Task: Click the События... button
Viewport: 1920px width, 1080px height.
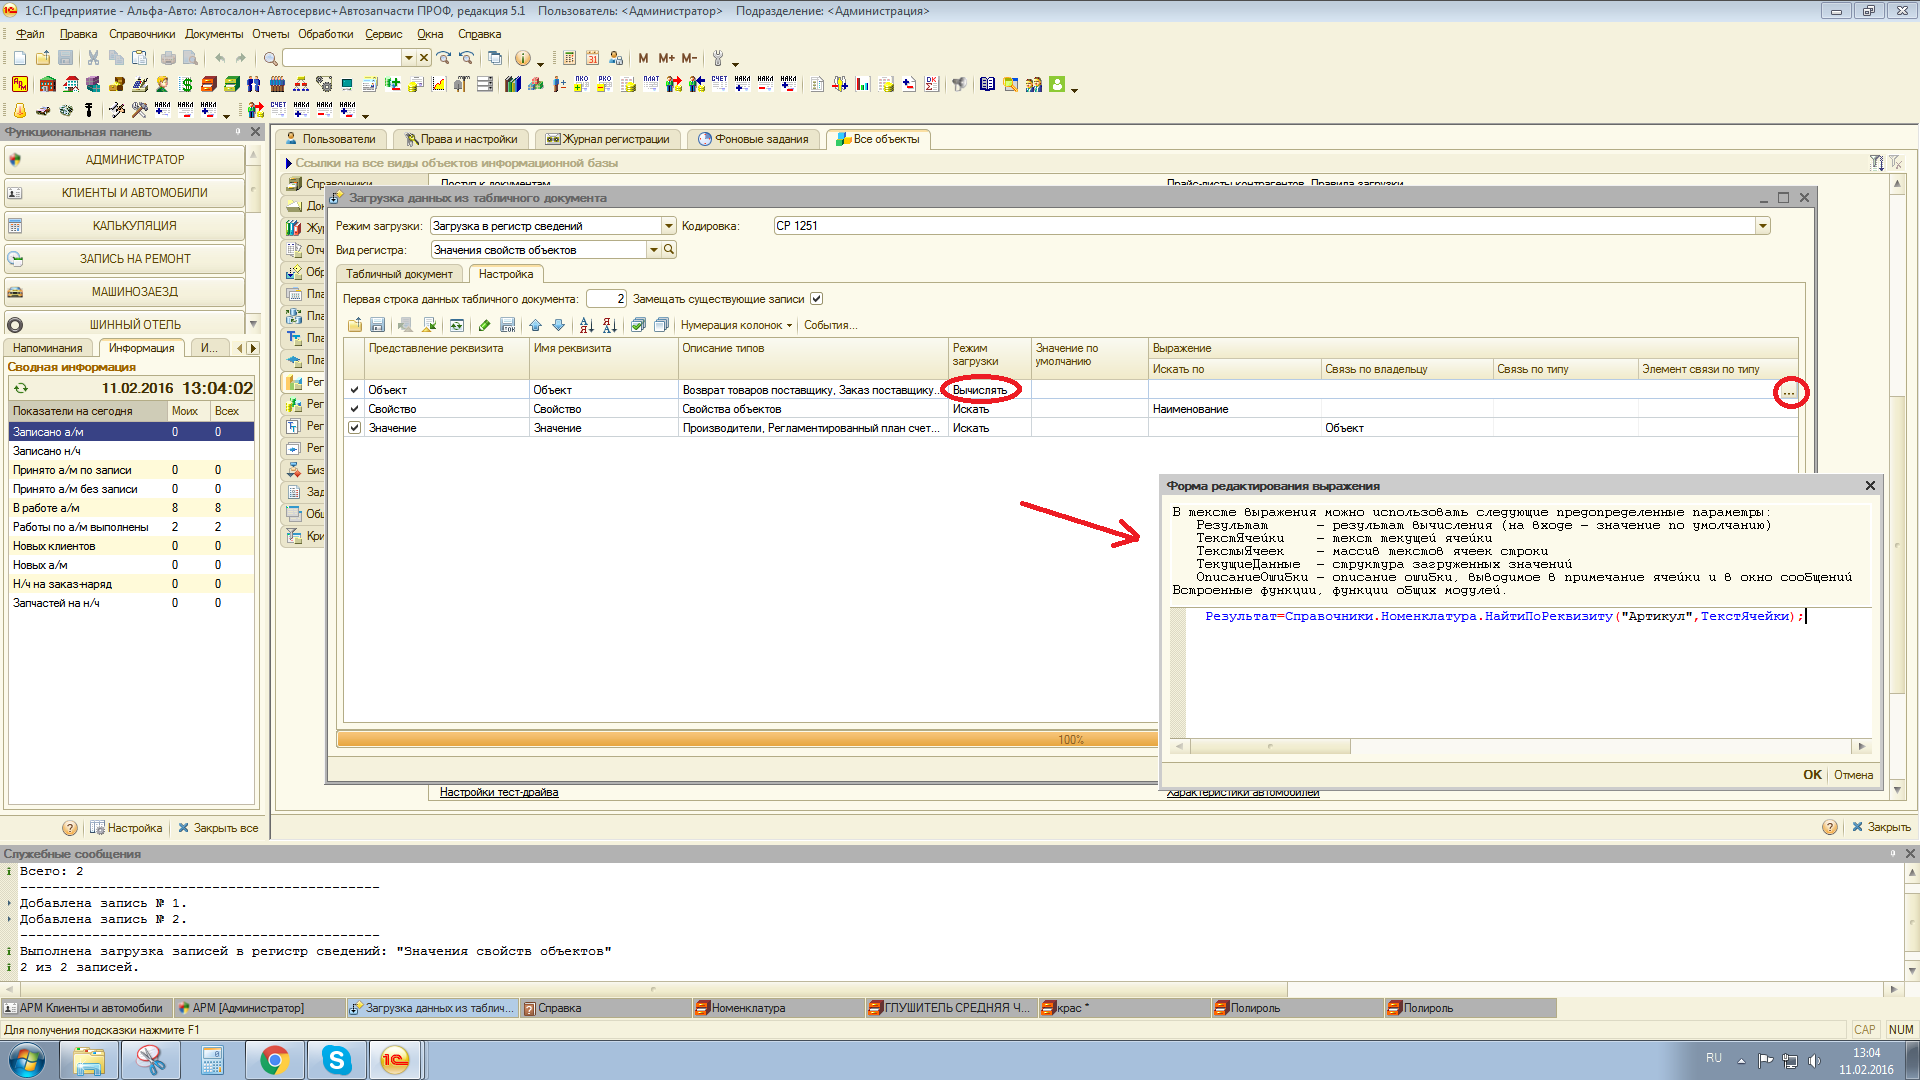Action: [830, 325]
